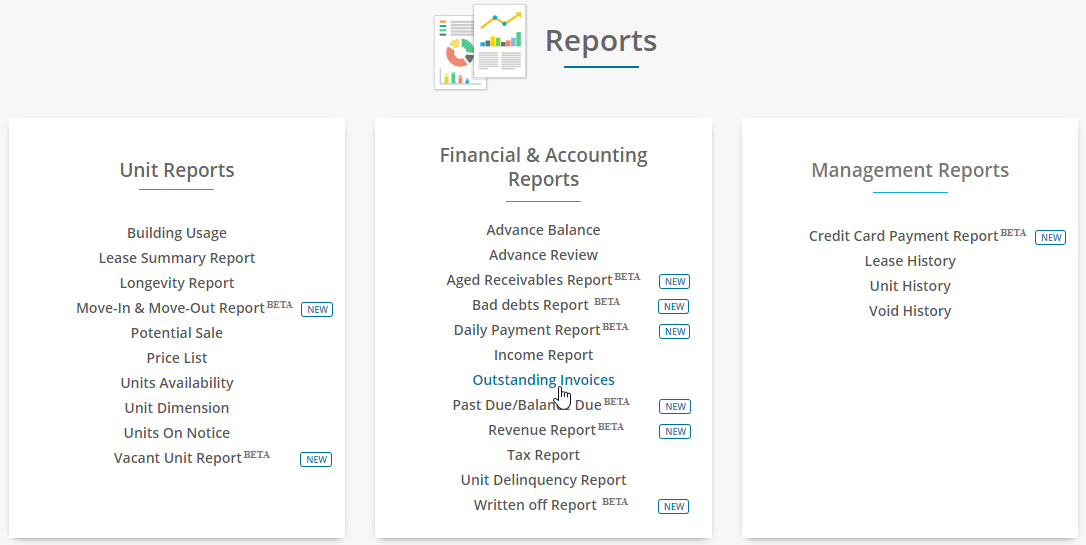Open the Tax Report link
The height and width of the screenshot is (545, 1086).
[544, 454]
